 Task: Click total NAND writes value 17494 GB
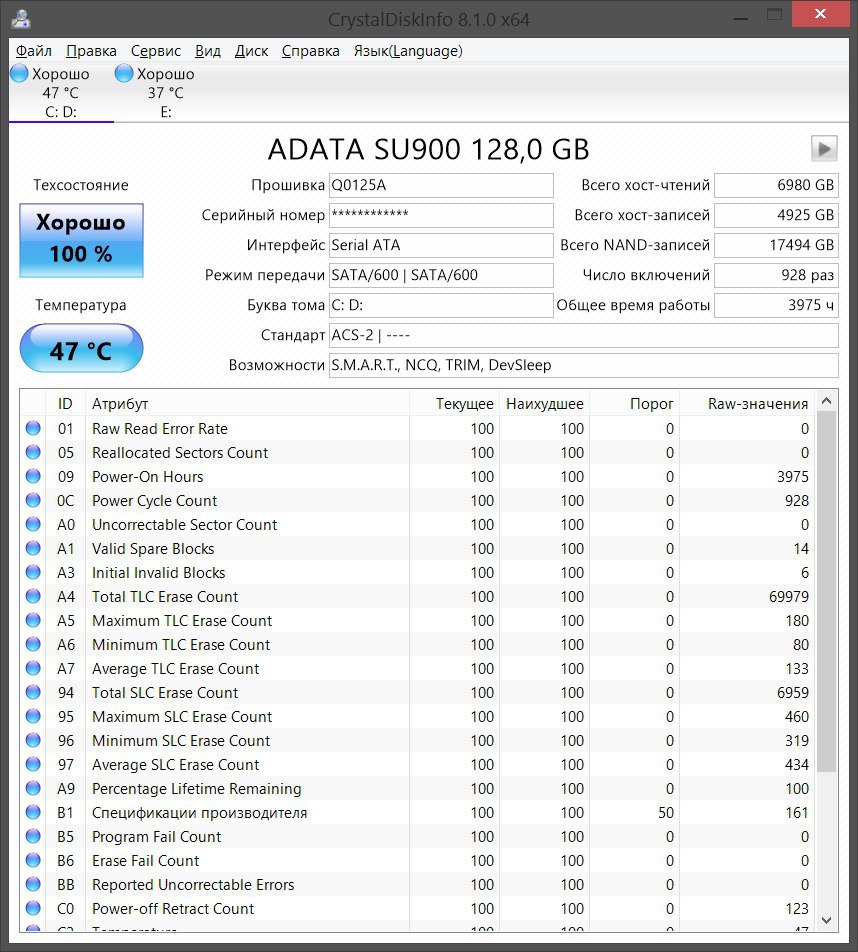tap(776, 245)
